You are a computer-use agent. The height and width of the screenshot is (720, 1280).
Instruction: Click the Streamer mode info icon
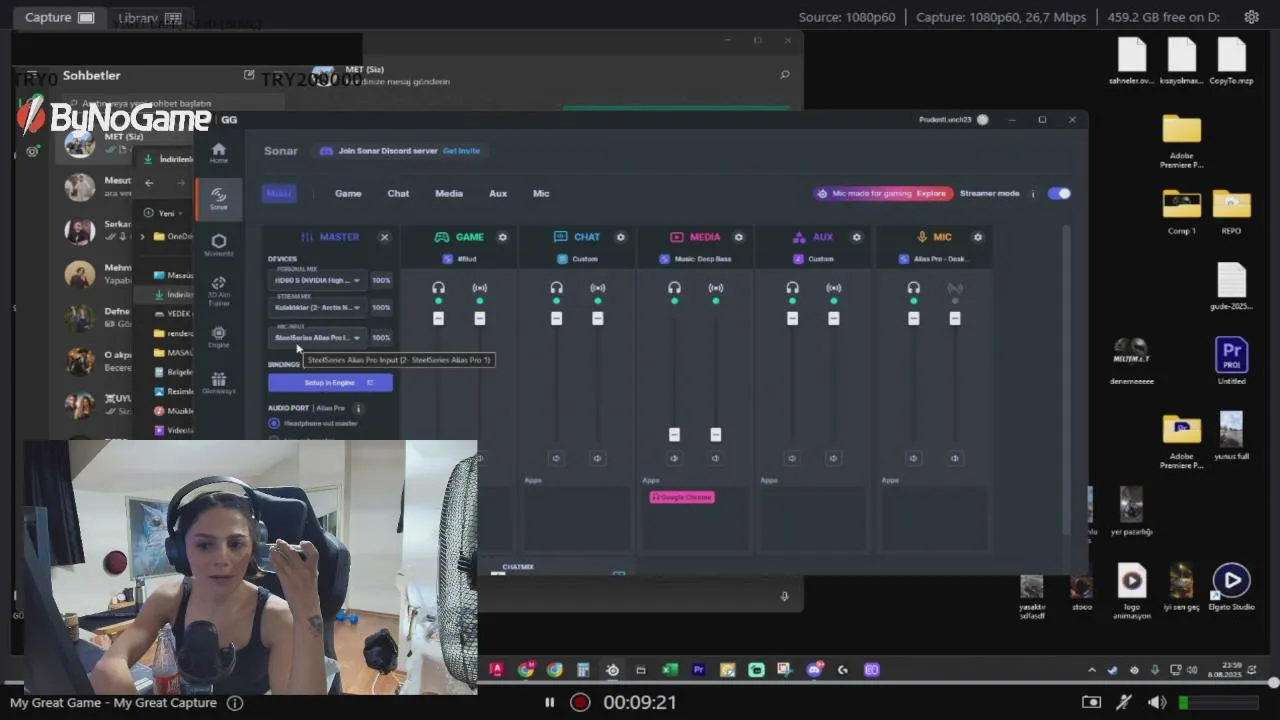pos(1032,194)
